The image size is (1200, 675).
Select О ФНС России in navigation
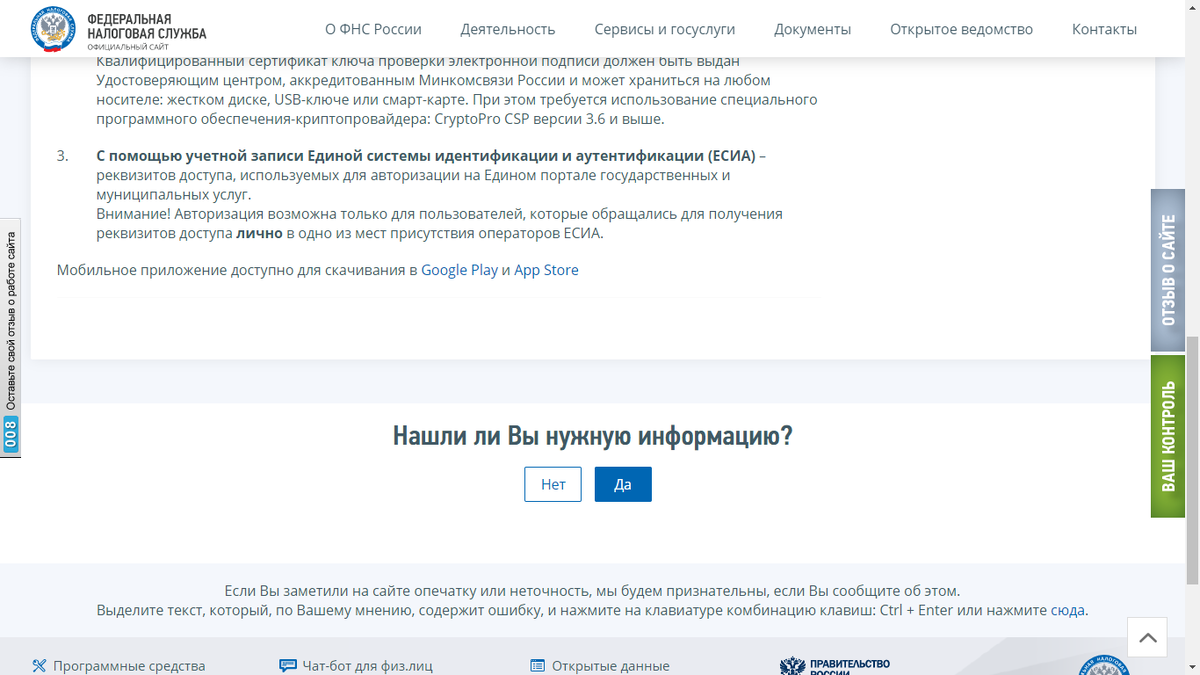(x=373, y=29)
